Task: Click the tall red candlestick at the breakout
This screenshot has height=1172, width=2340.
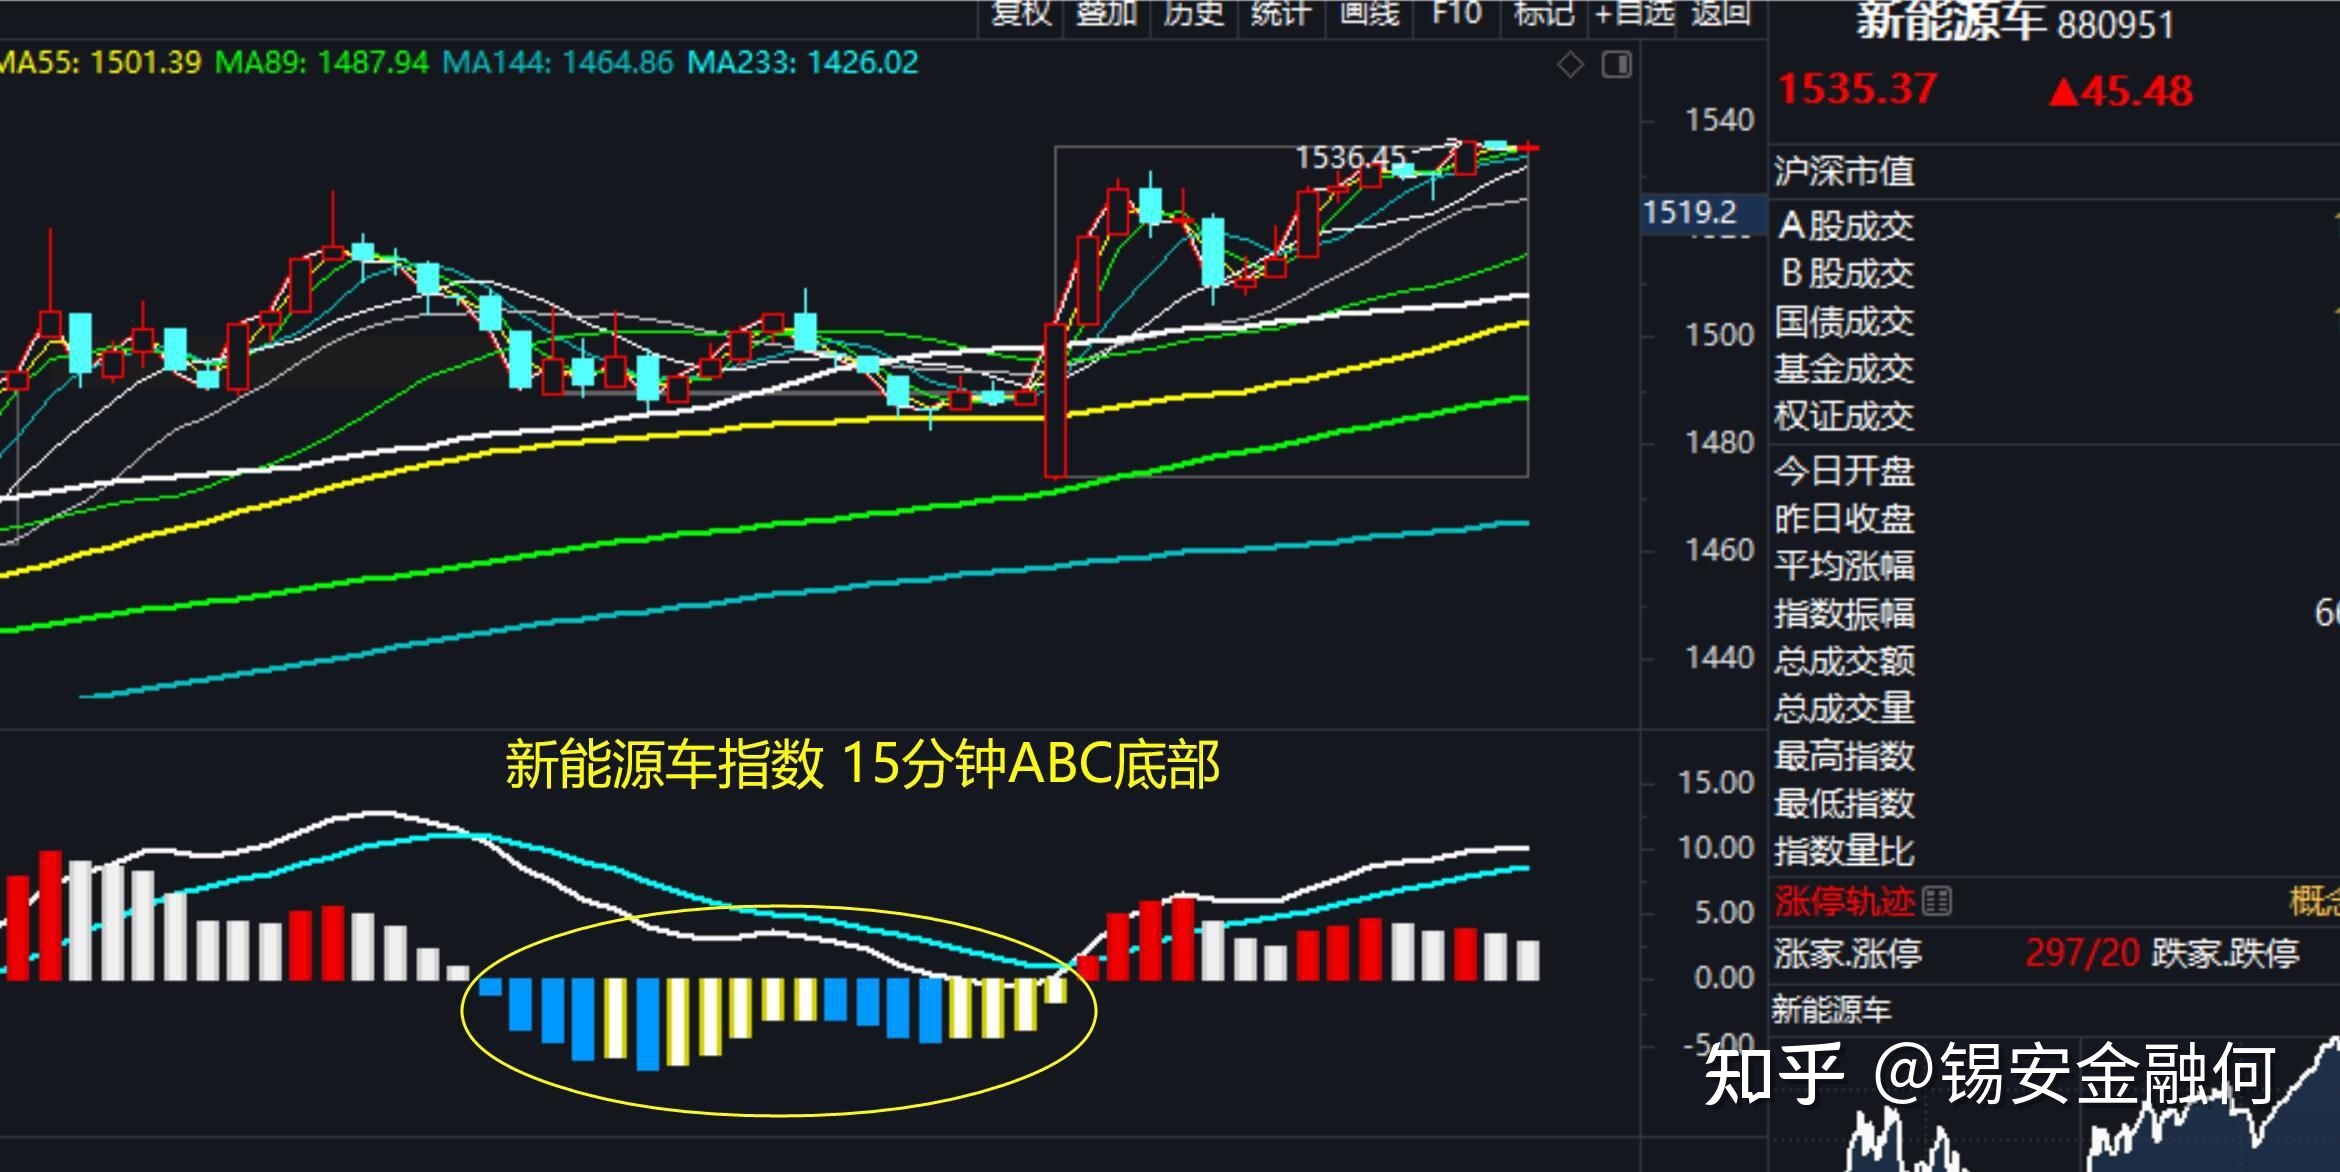Action: point(1055,400)
